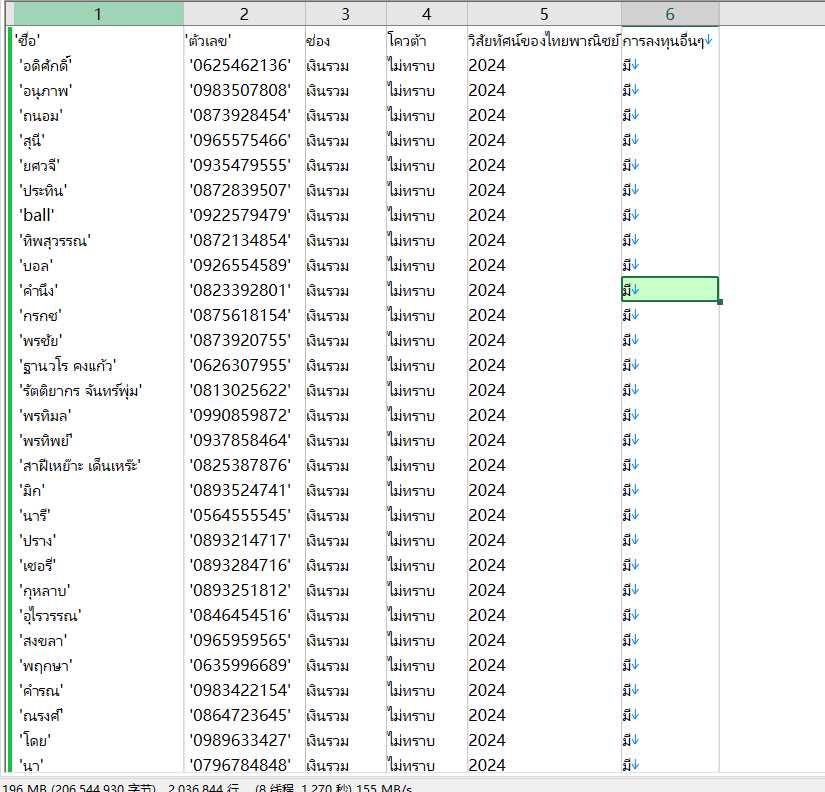Select the name cell 'รัตติยากร จันทร์พุ่ม'

point(98,390)
